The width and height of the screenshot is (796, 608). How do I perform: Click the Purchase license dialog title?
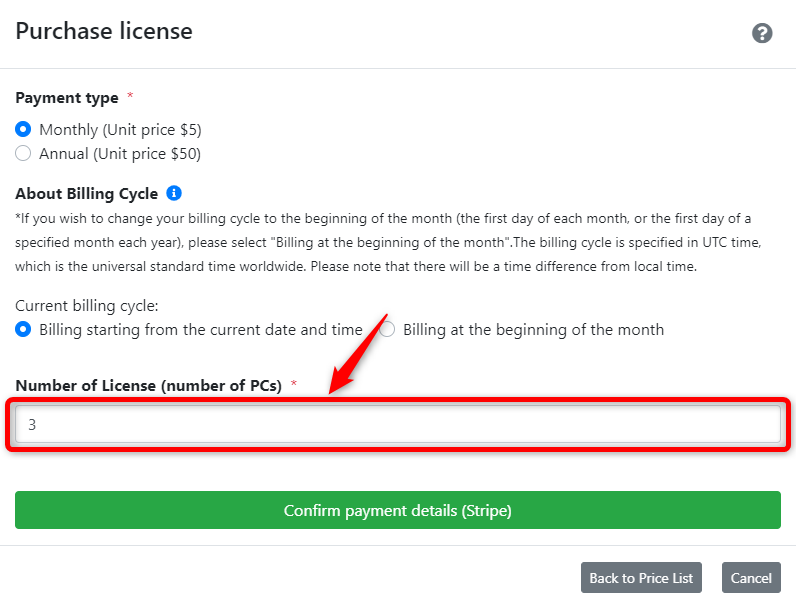(x=104, y=31)
